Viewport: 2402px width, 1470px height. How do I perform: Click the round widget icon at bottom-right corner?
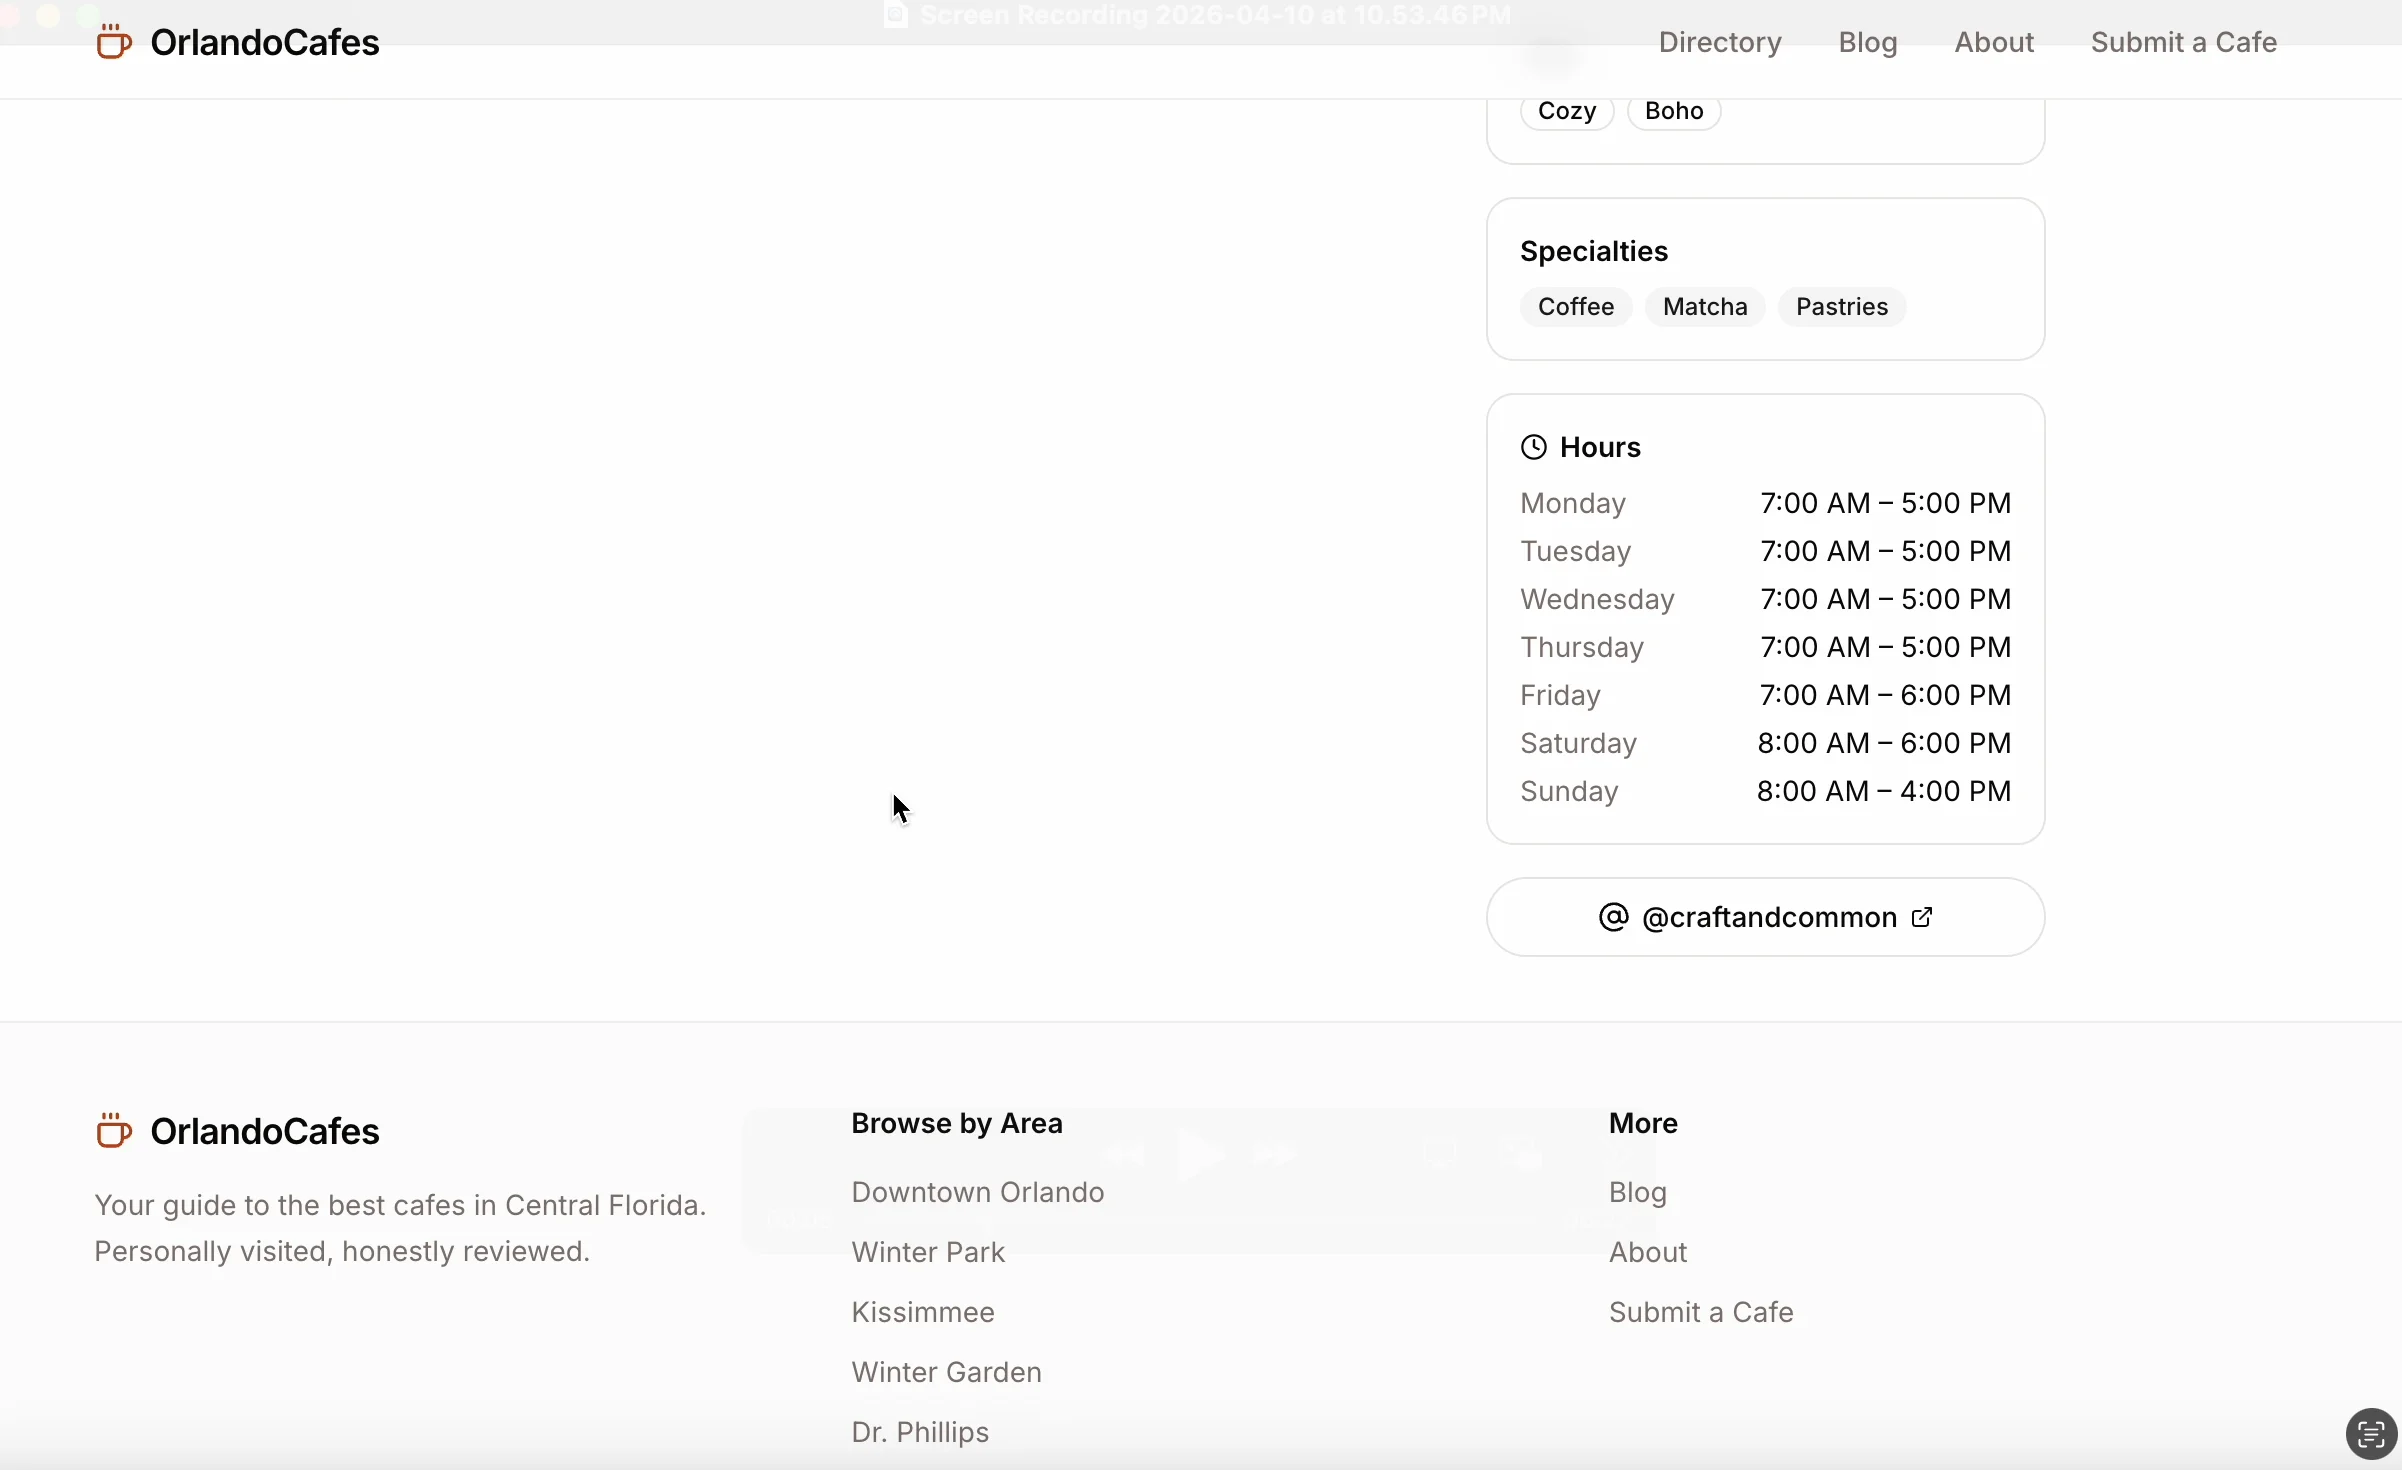[x=2371, y=1435]
